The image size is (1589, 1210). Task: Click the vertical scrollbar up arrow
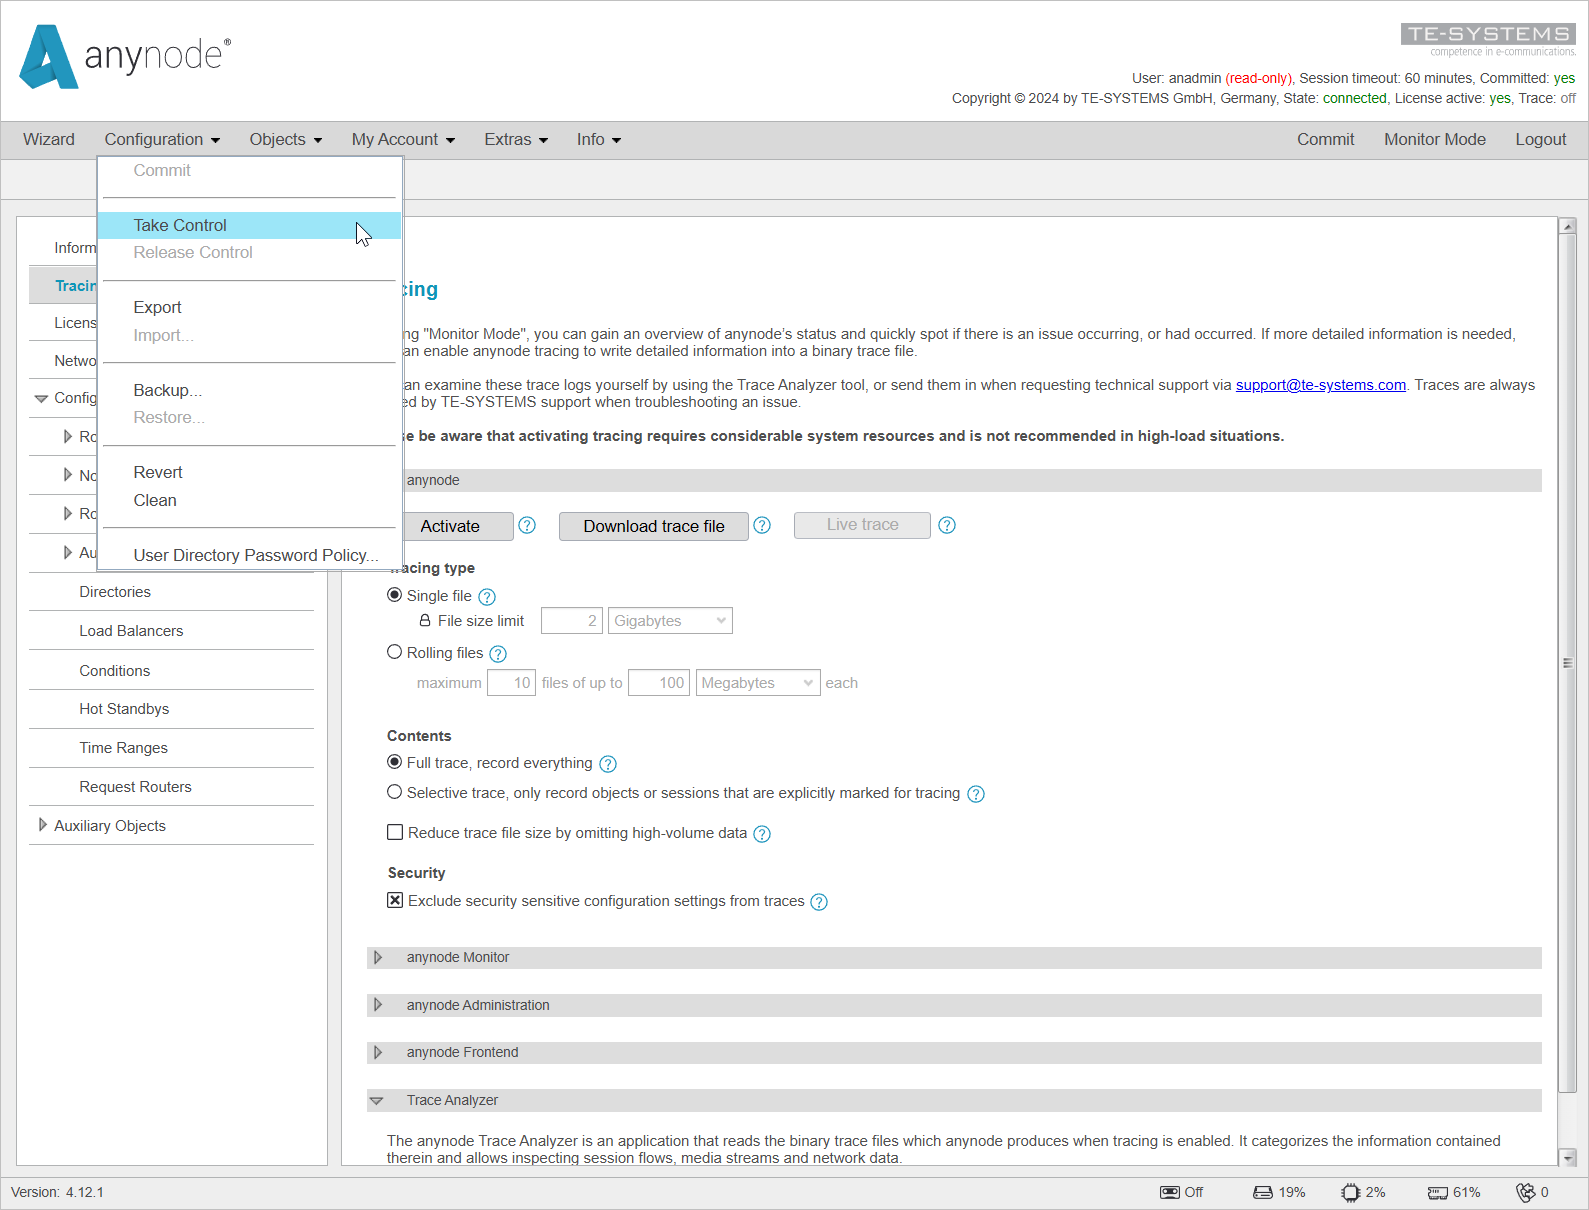pos(1568,226)
